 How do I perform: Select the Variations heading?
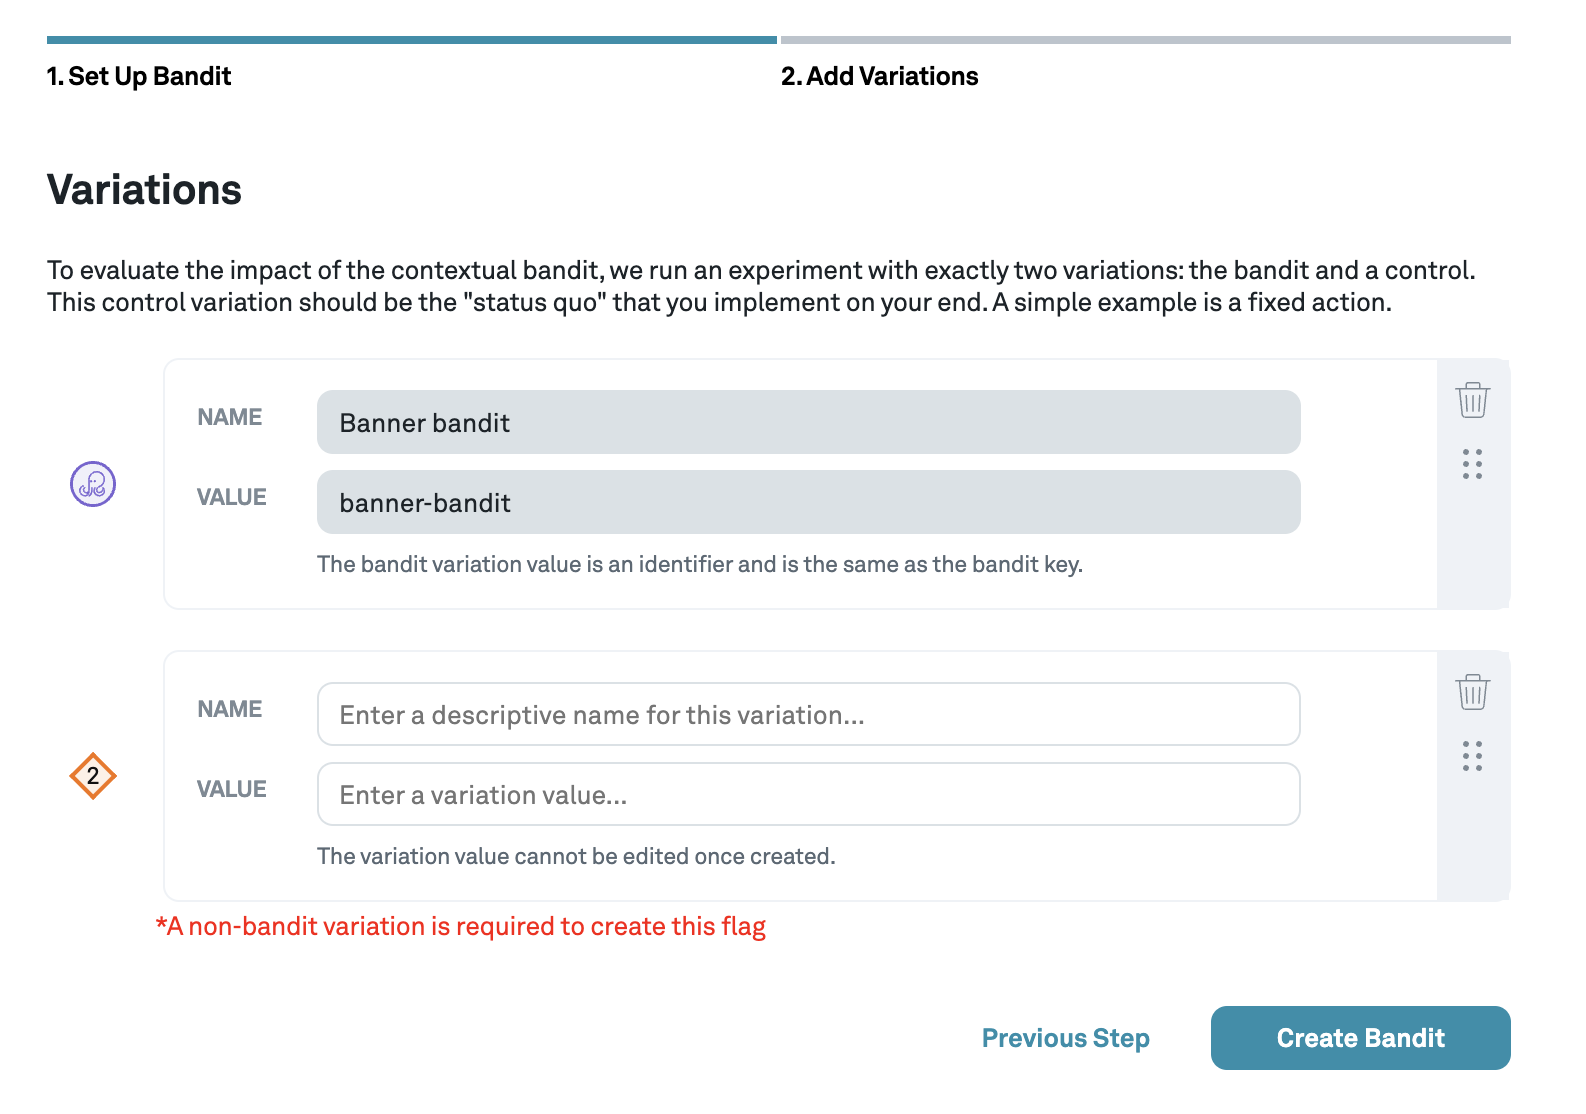pos(143,189)
